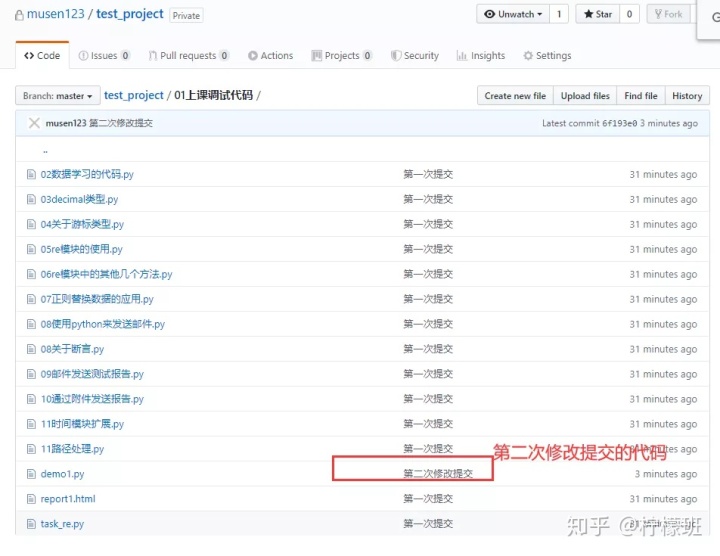Screen dimensions: 720x556
Task: Star the repository
Action: [598, 14]
